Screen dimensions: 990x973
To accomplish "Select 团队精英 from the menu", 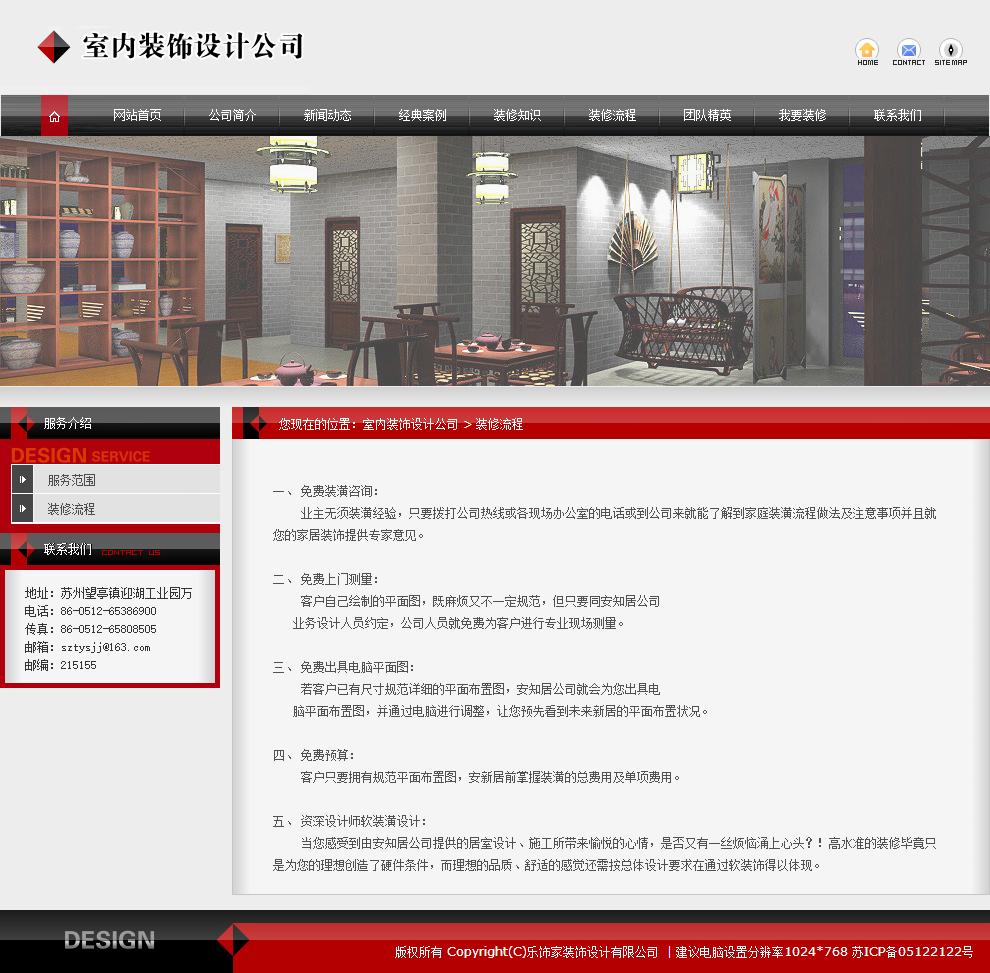I will point(709,115).
